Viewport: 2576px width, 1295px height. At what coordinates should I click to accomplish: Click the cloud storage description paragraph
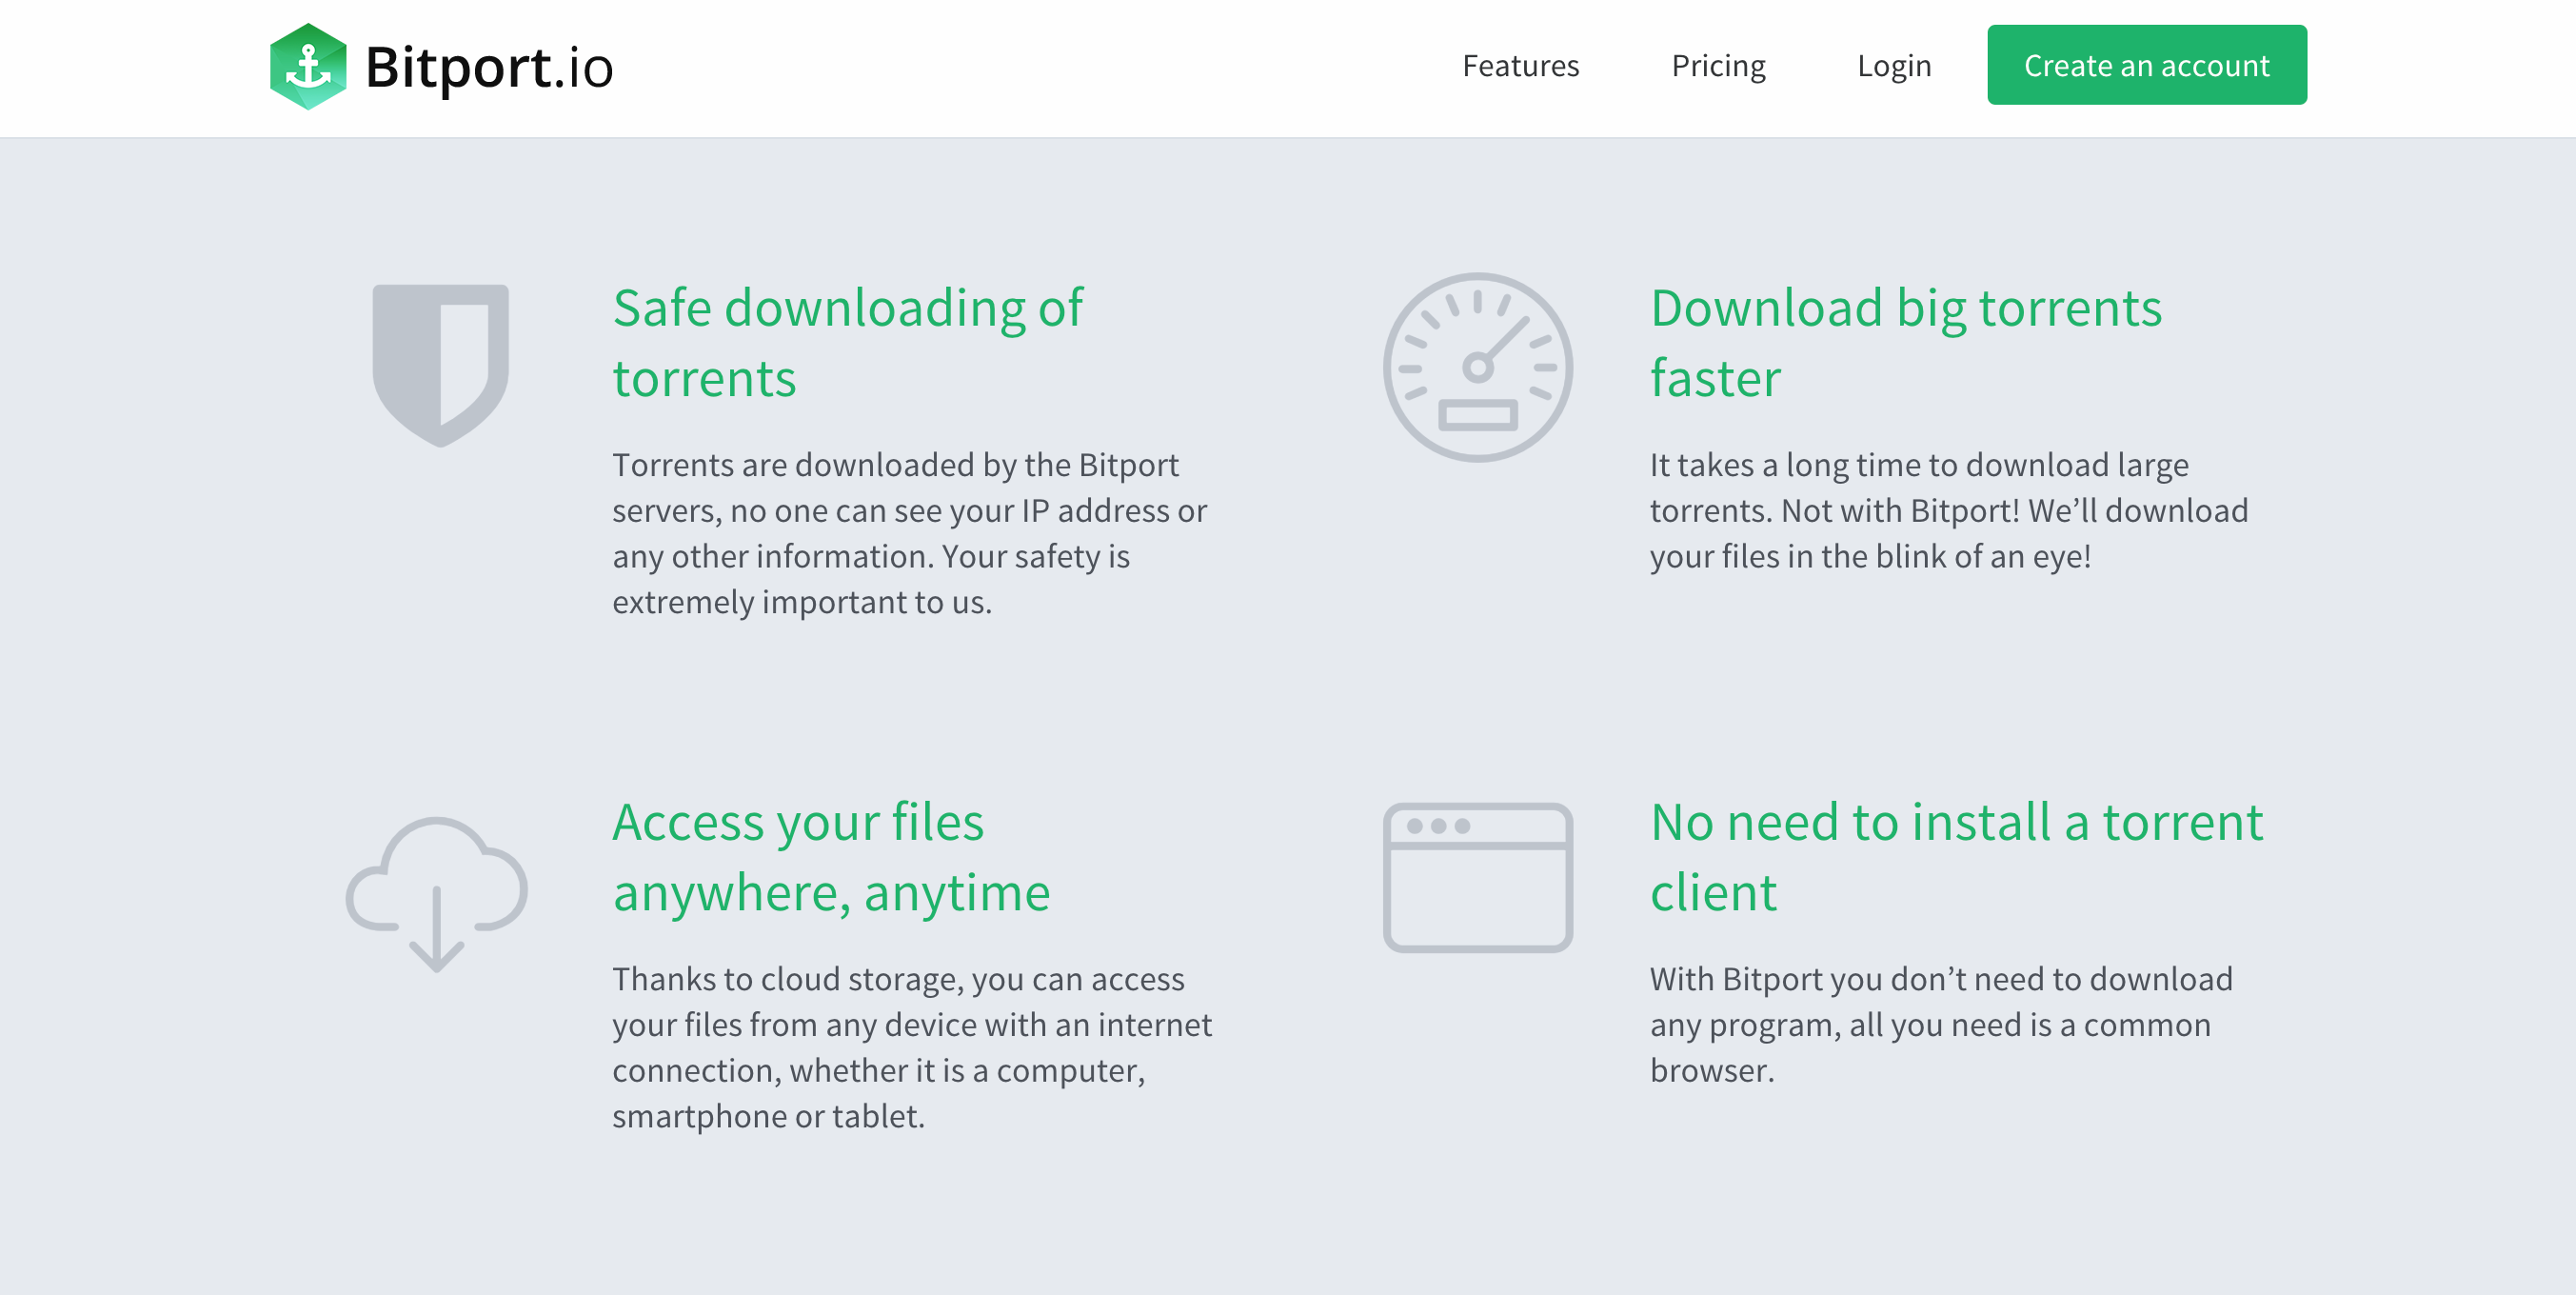click(x=911, y=1047)
